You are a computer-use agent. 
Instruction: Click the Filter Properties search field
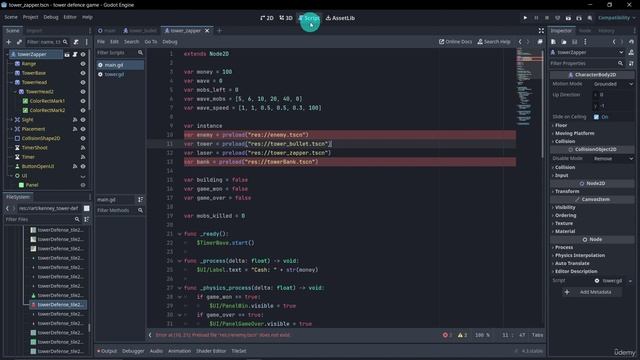[x=587, y=63]
